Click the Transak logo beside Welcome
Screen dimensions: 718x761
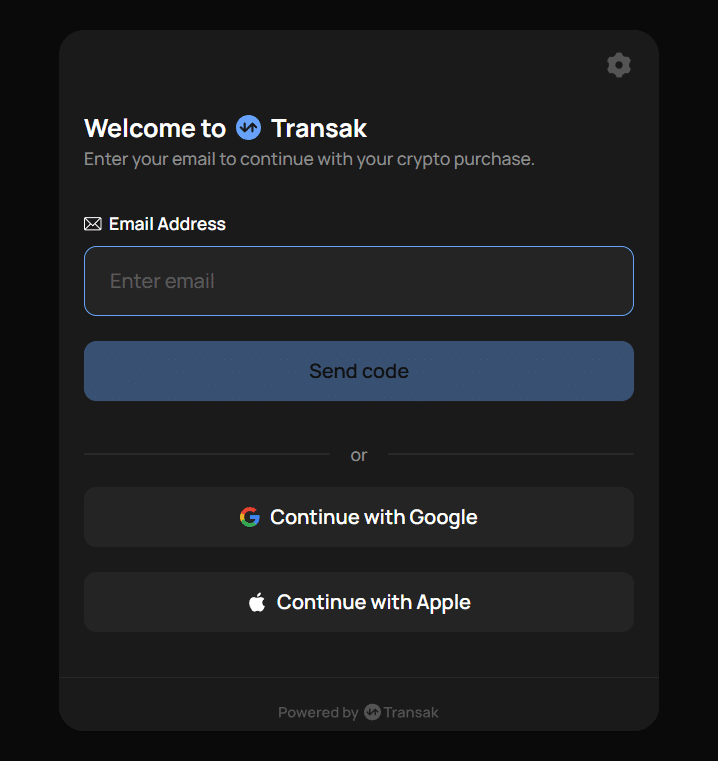click(x=248, y=128)
